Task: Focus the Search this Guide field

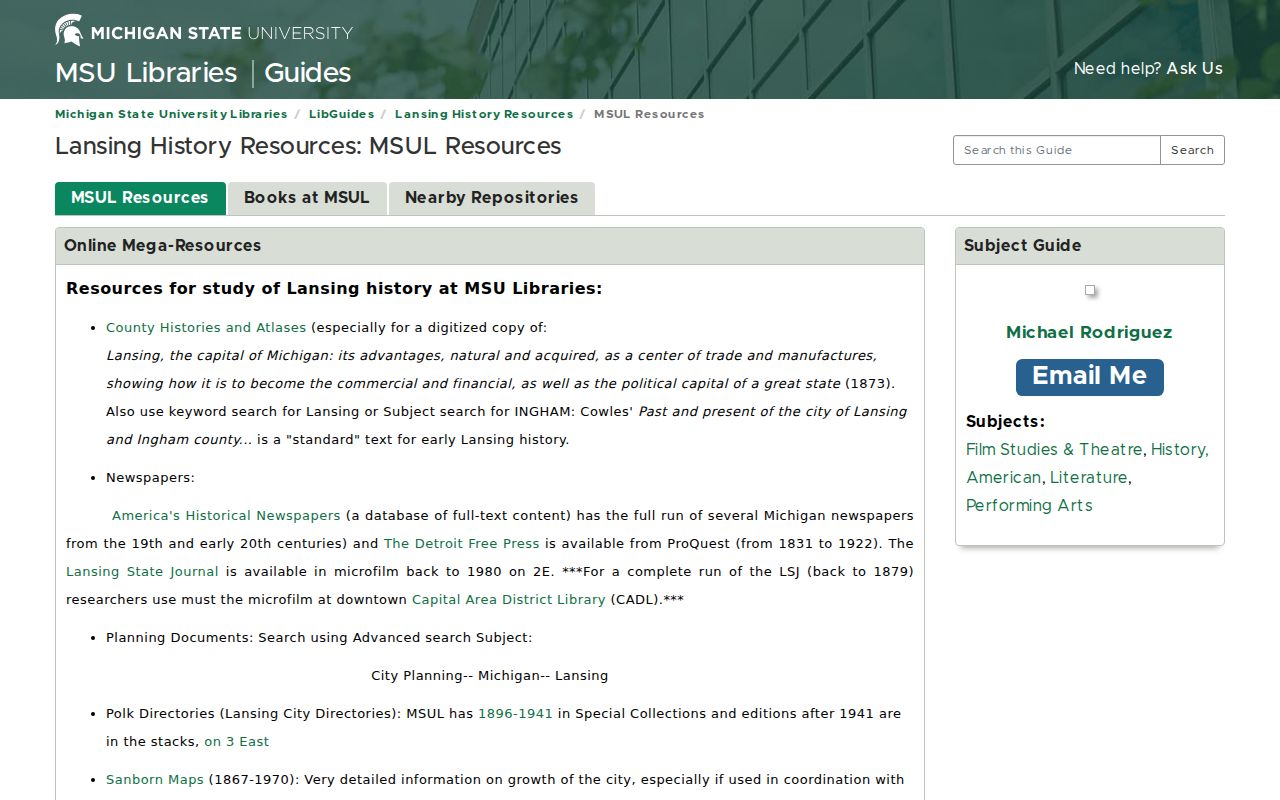Action: pos(1057,150)
